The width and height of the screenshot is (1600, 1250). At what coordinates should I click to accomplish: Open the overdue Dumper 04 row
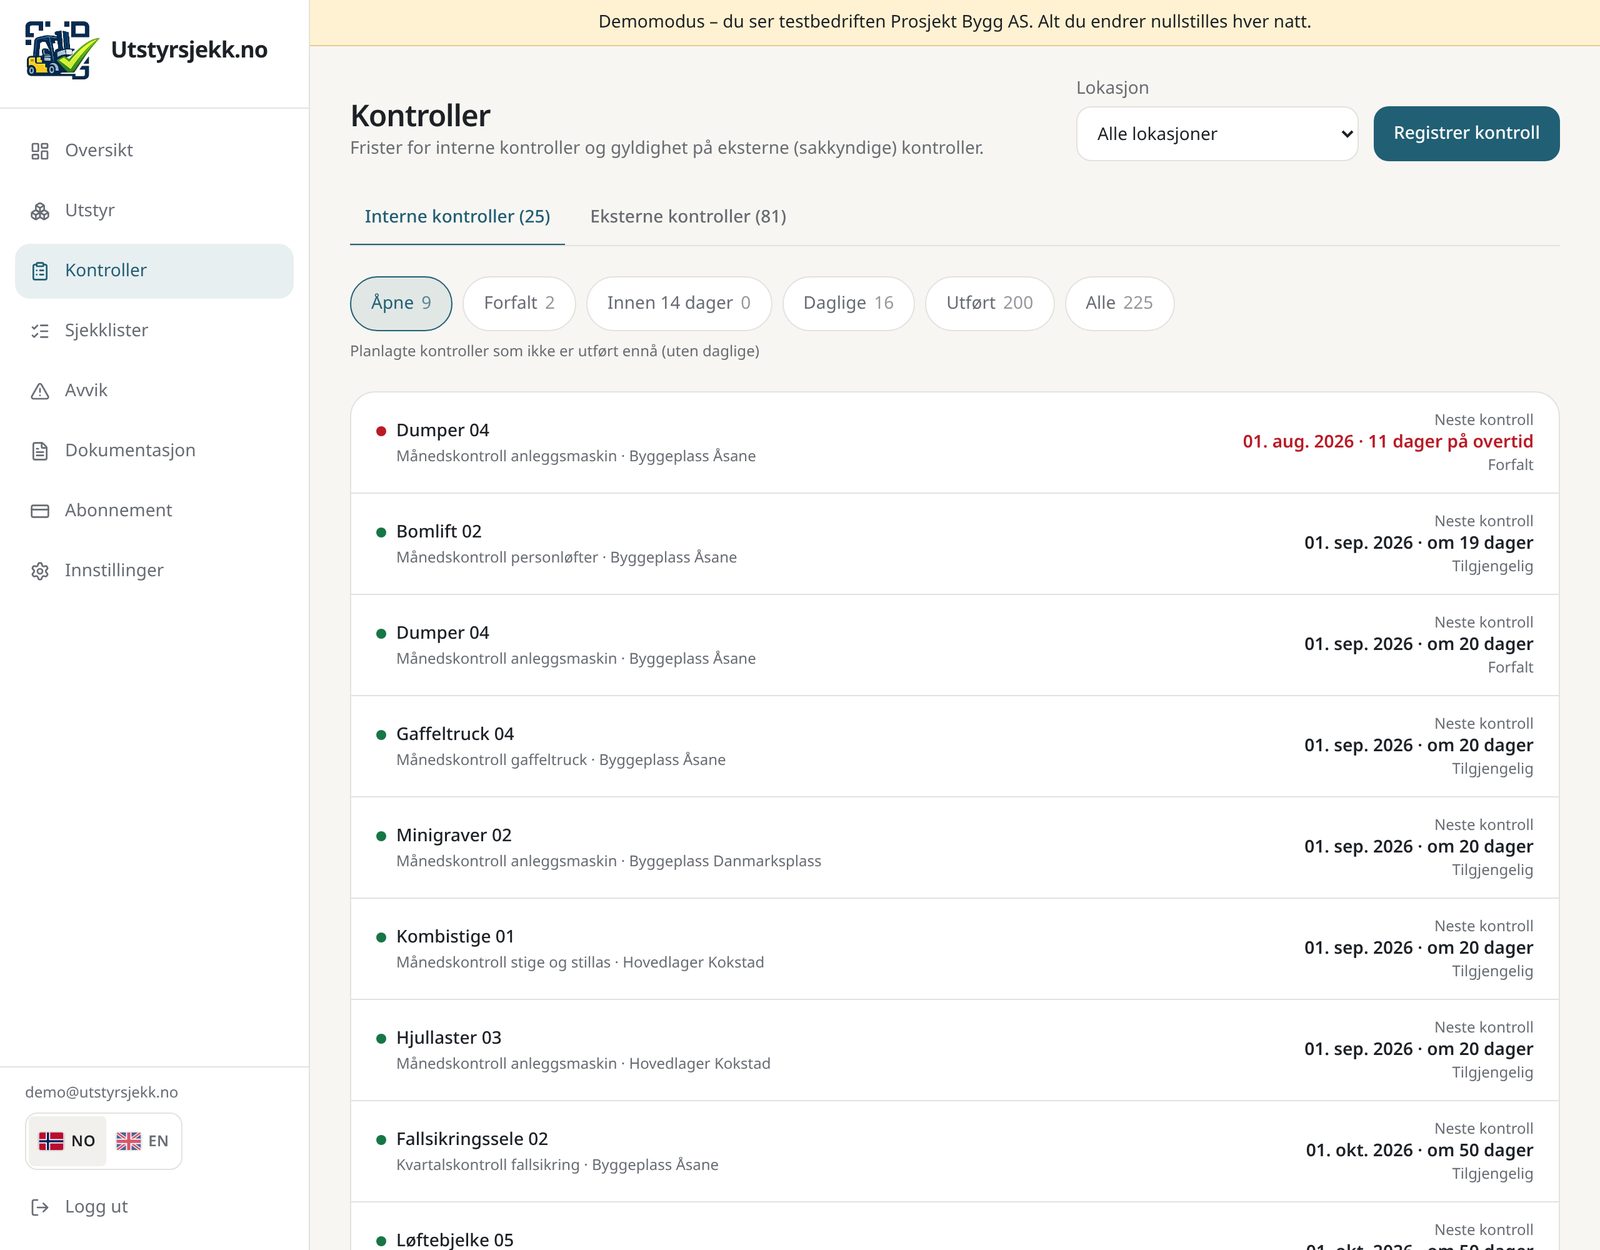[955, 443]
